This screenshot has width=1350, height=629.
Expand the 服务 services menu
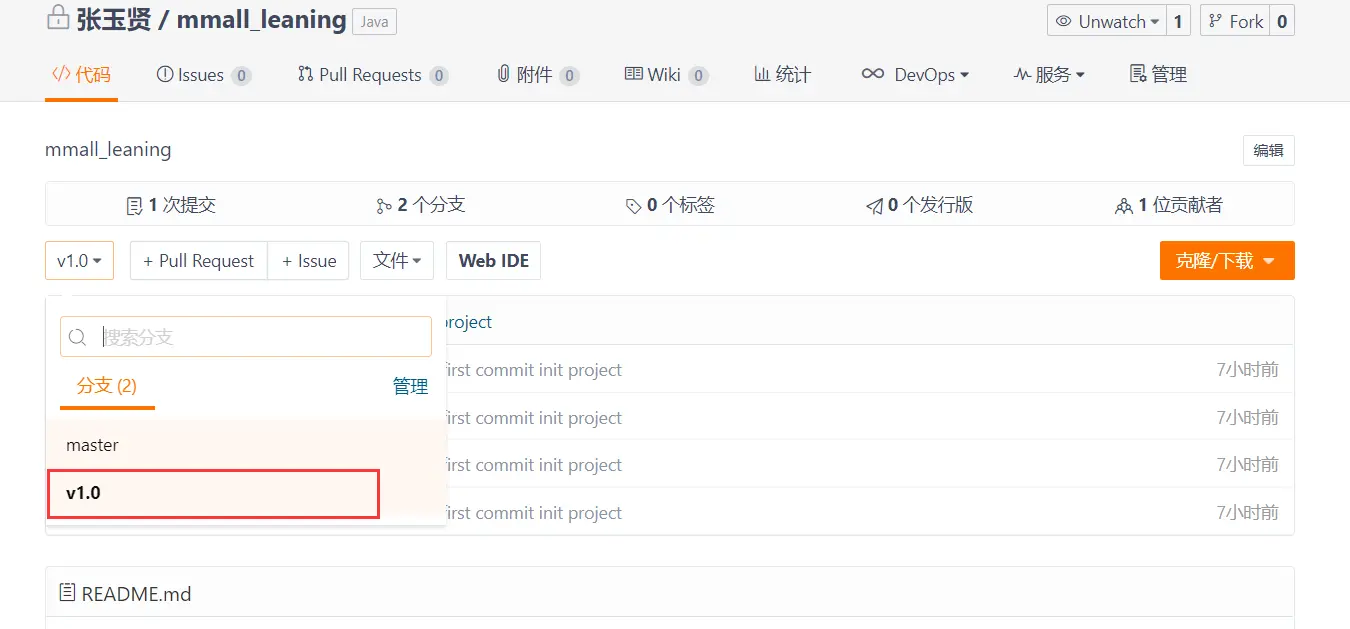pos(1049,75)
